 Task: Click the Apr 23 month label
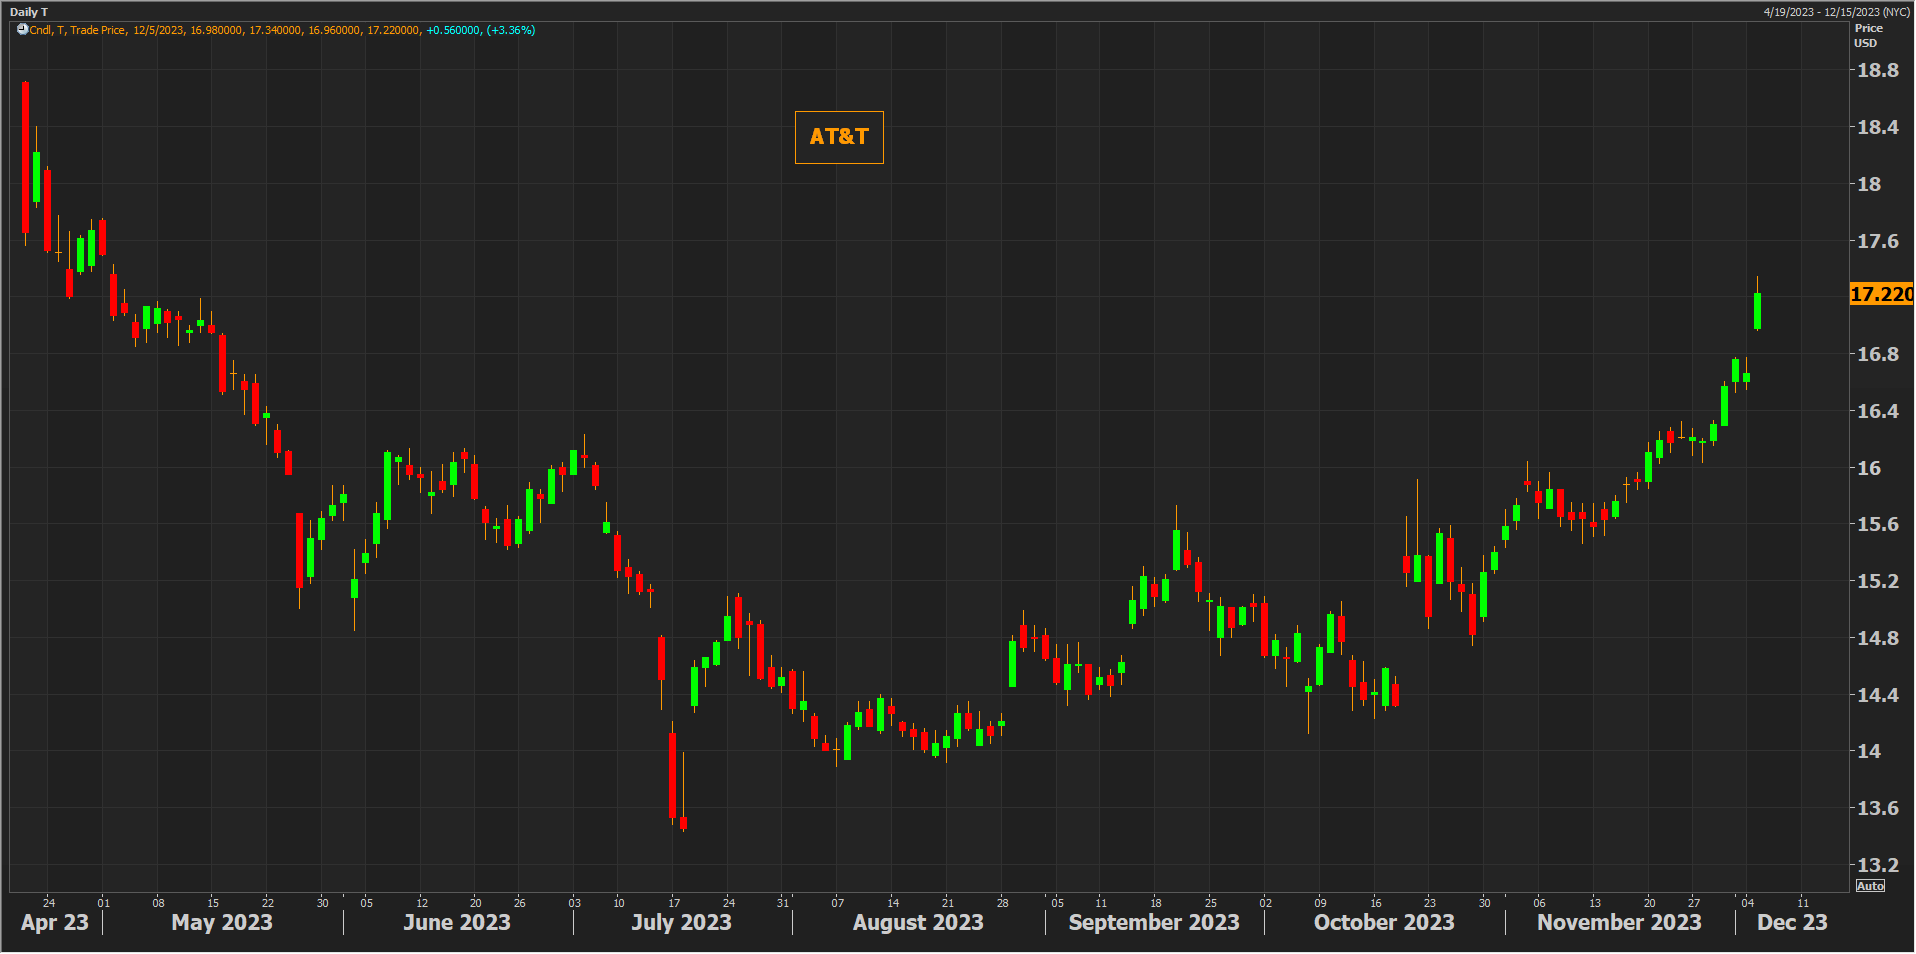click(x=55, y=922)
